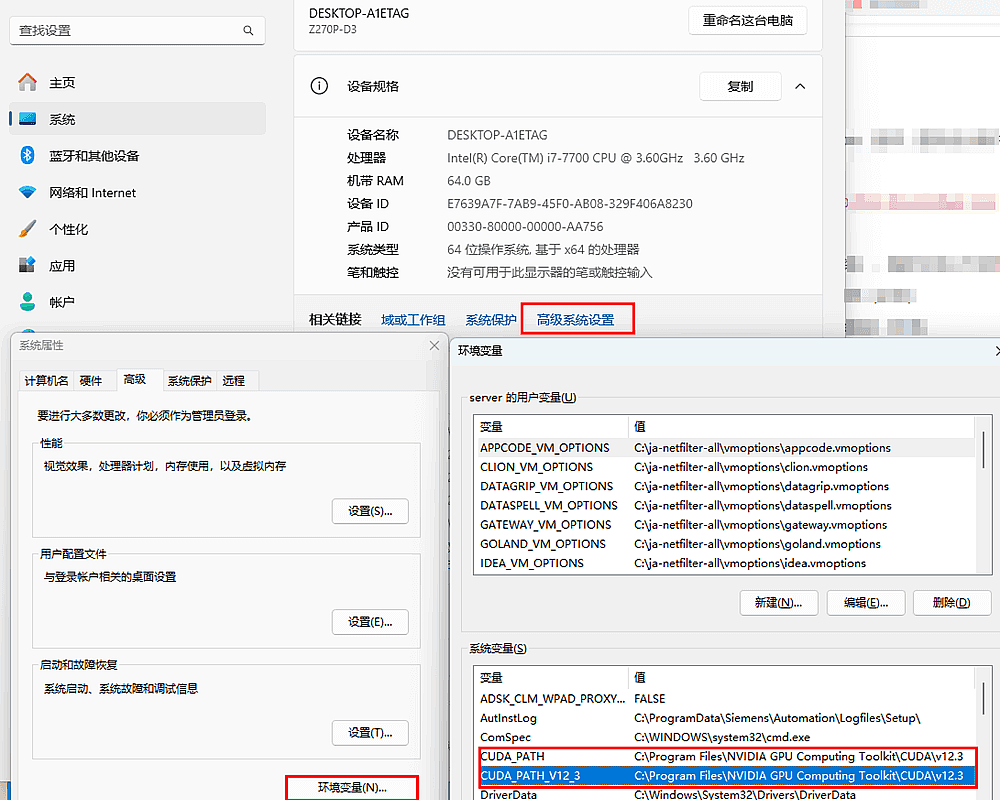The width and height of the screenshot is (1000, 800).
Task: Click the Apps (应用) icon in sidebar
Action: point(28,266)
